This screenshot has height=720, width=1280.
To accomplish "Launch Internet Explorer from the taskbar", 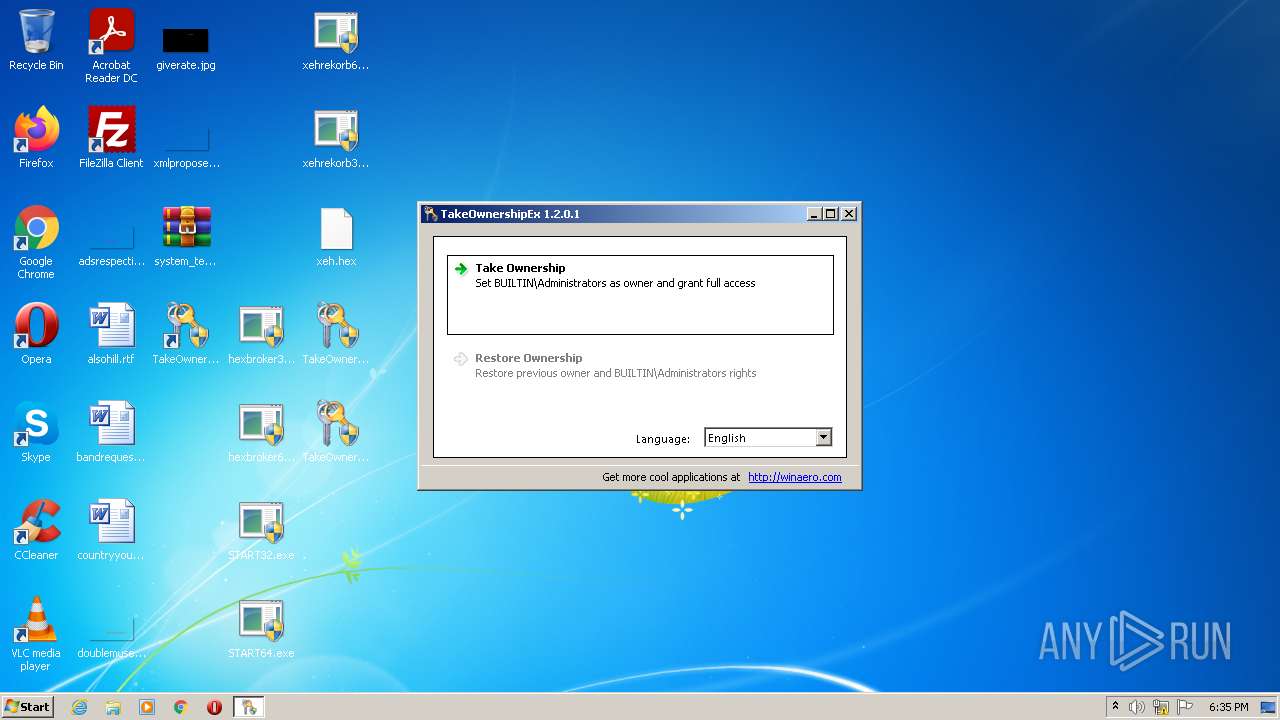I will tap(79, 707).
